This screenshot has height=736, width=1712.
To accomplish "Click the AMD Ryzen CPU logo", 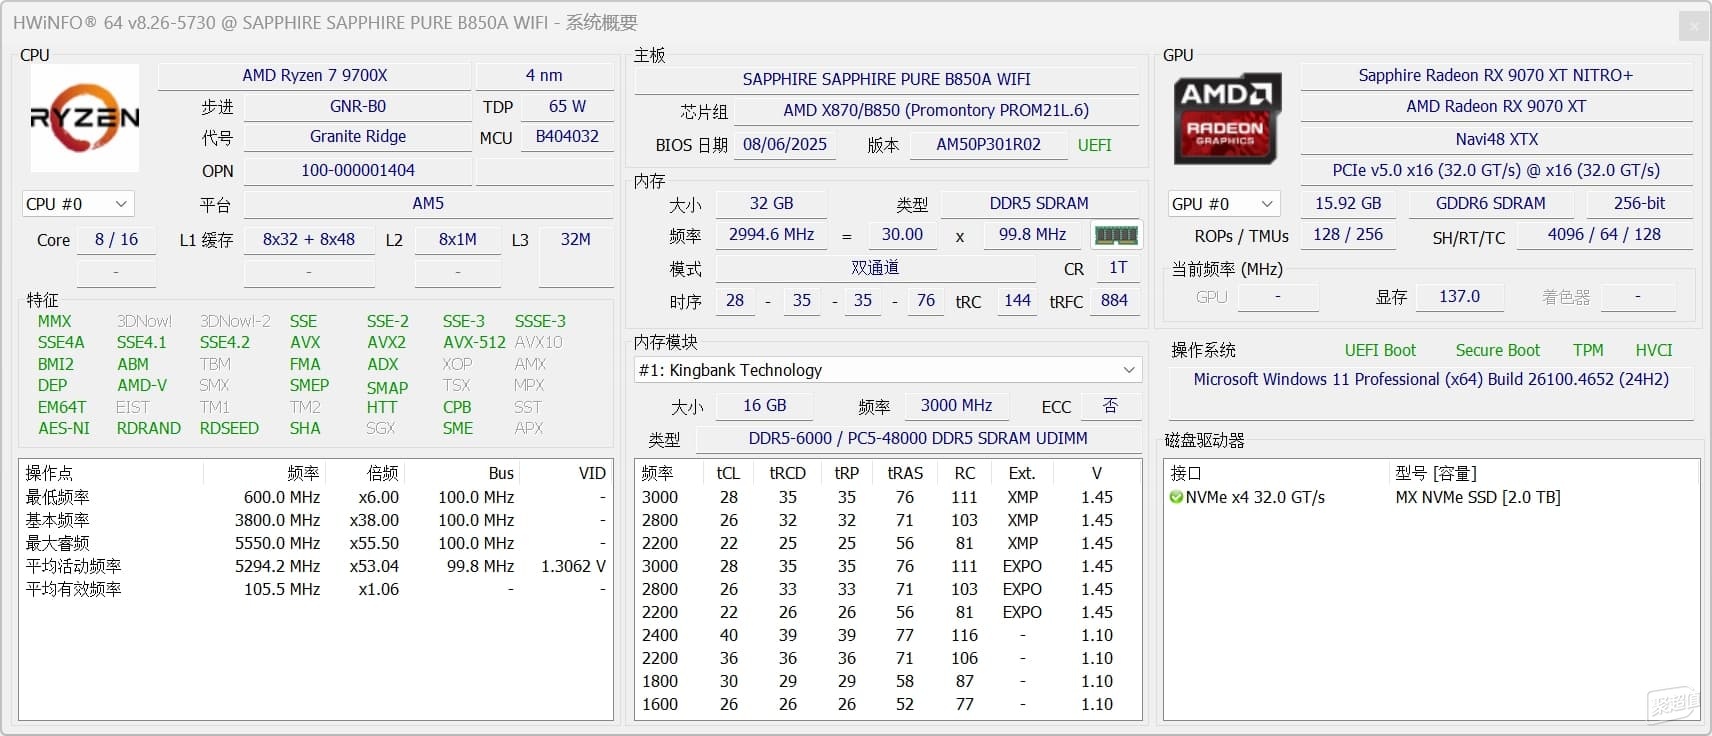I will point(84,118).
